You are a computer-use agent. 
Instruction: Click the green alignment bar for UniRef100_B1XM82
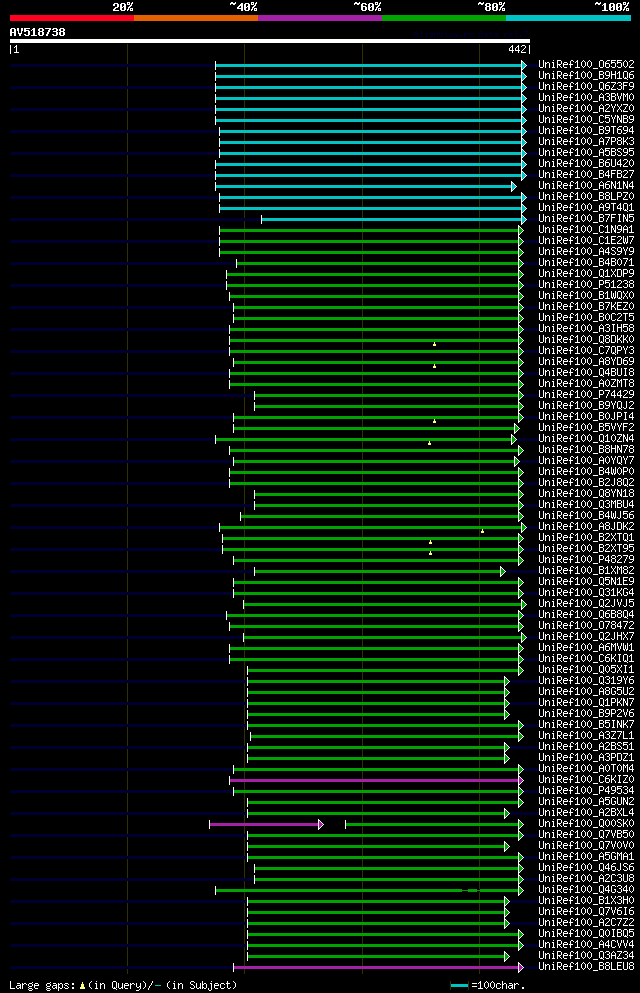point(380,572)
